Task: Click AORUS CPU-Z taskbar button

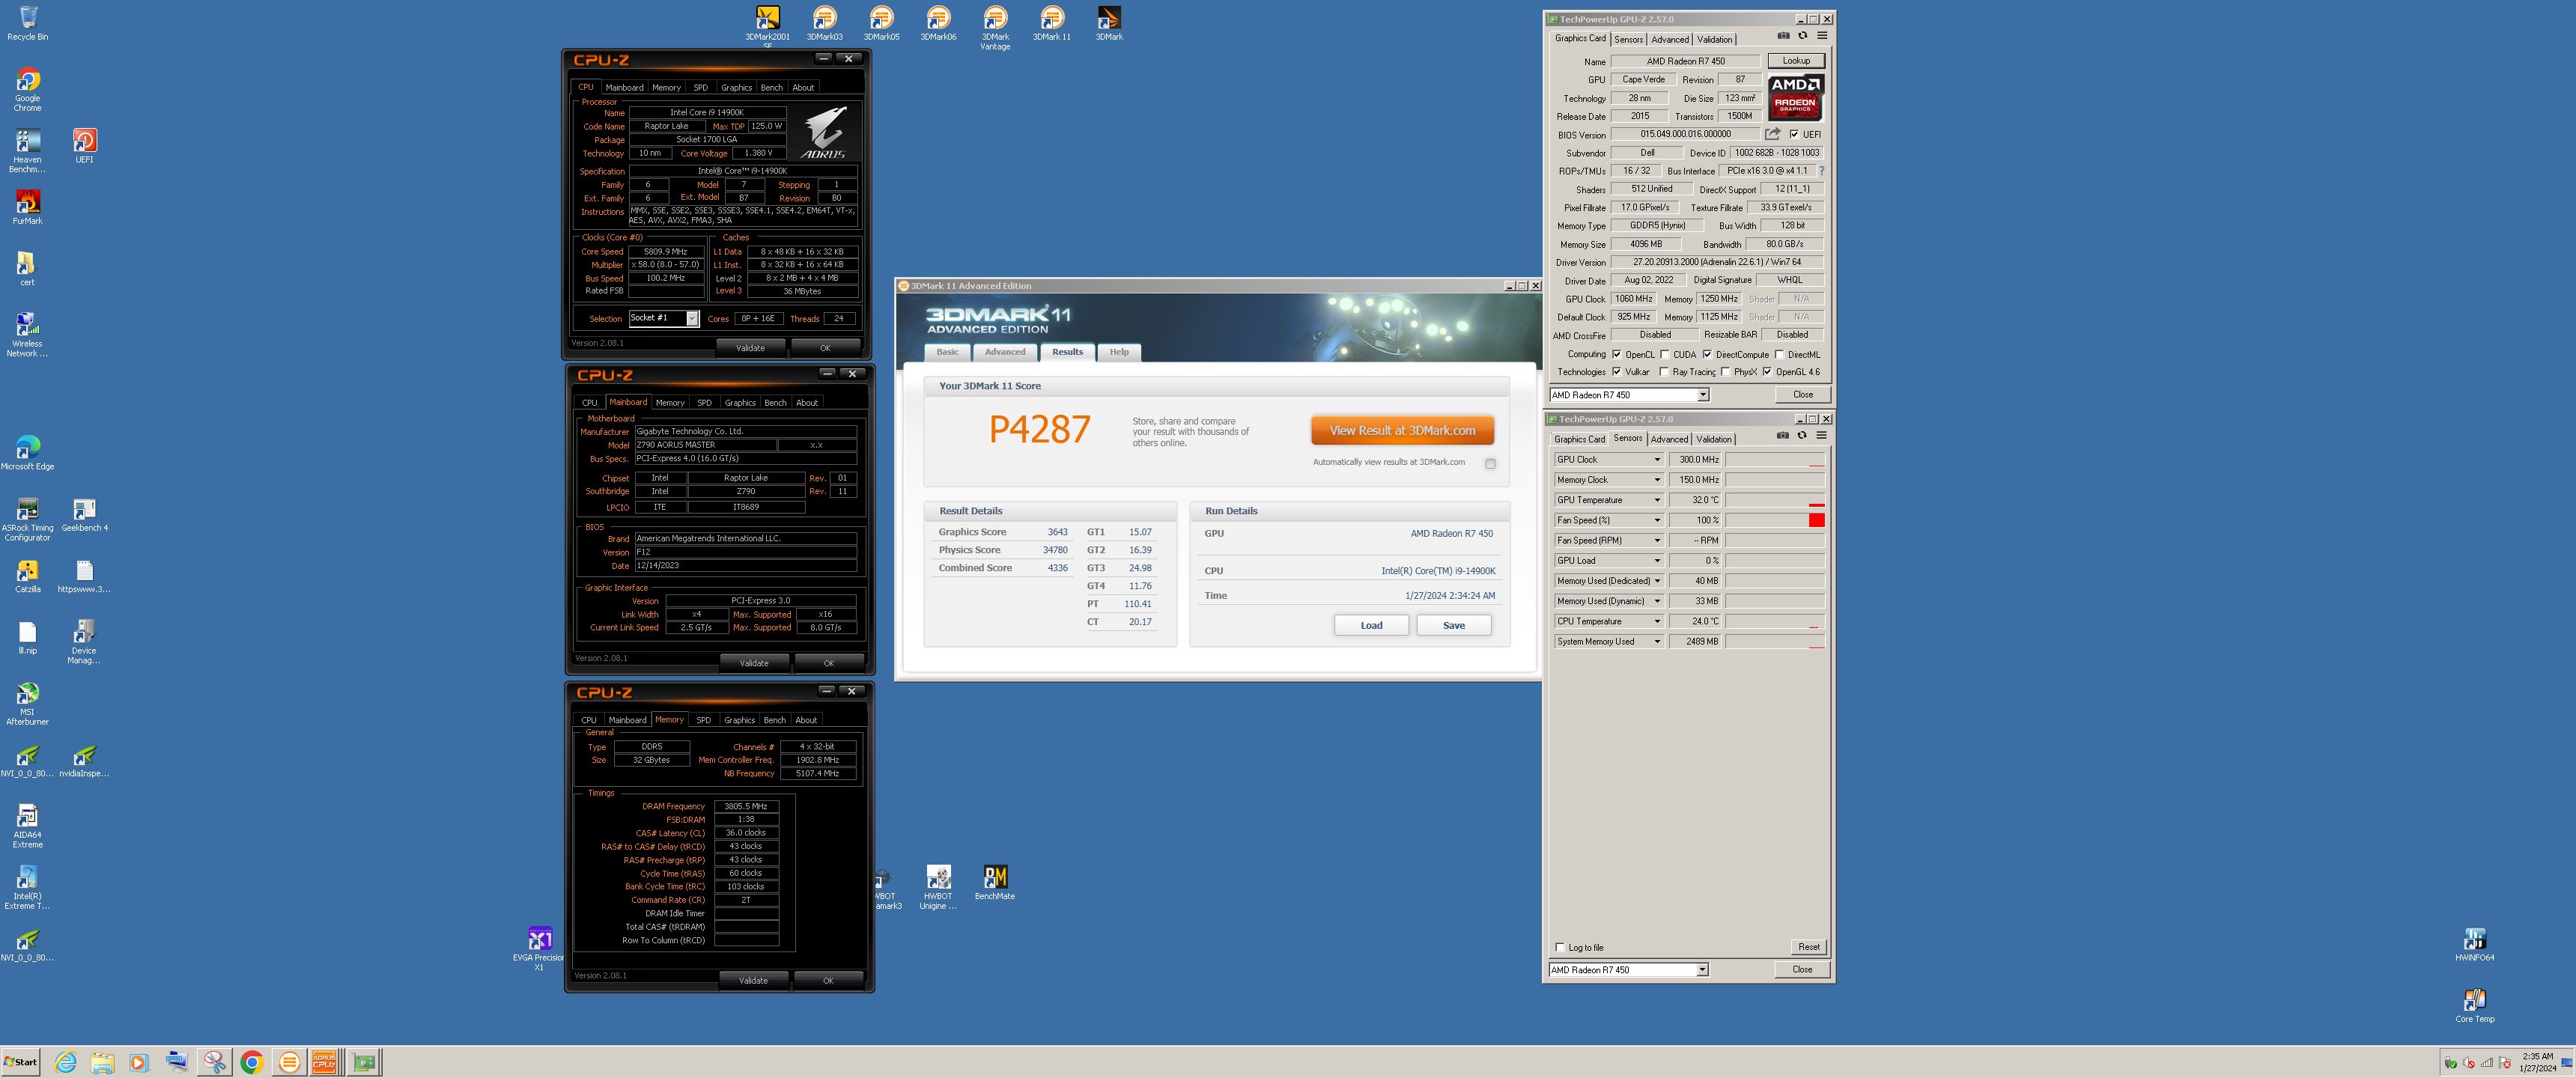Action: tap(324, 1062)
